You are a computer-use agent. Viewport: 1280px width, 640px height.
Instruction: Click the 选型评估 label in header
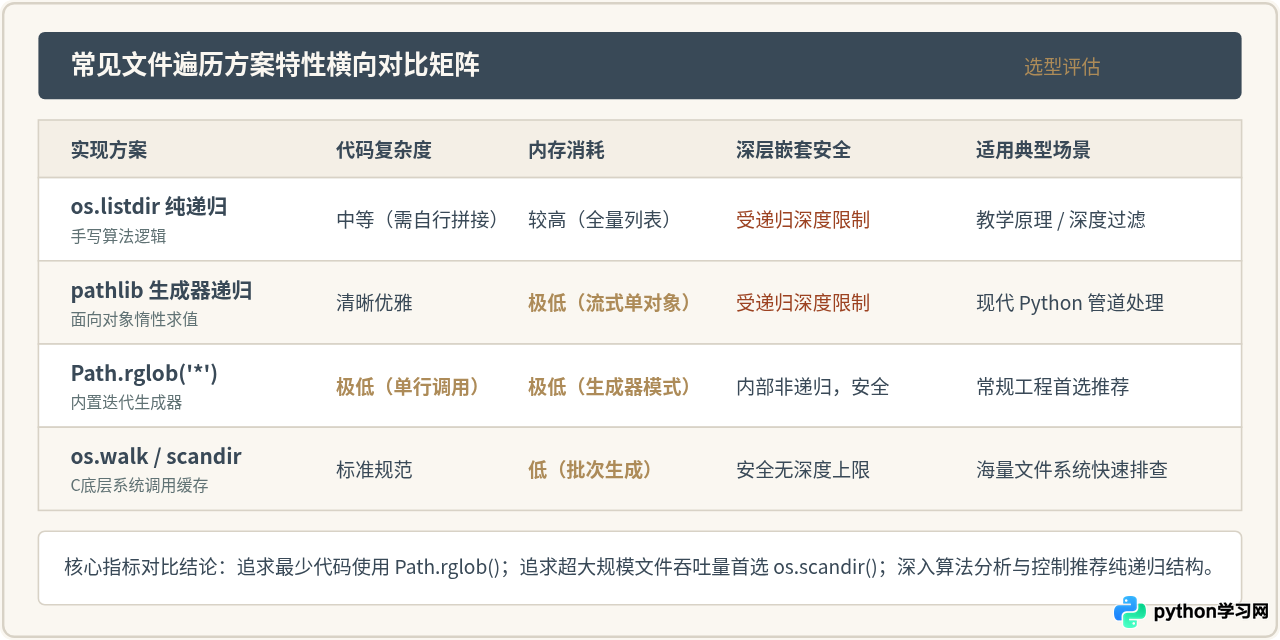tap(1061, 67)
